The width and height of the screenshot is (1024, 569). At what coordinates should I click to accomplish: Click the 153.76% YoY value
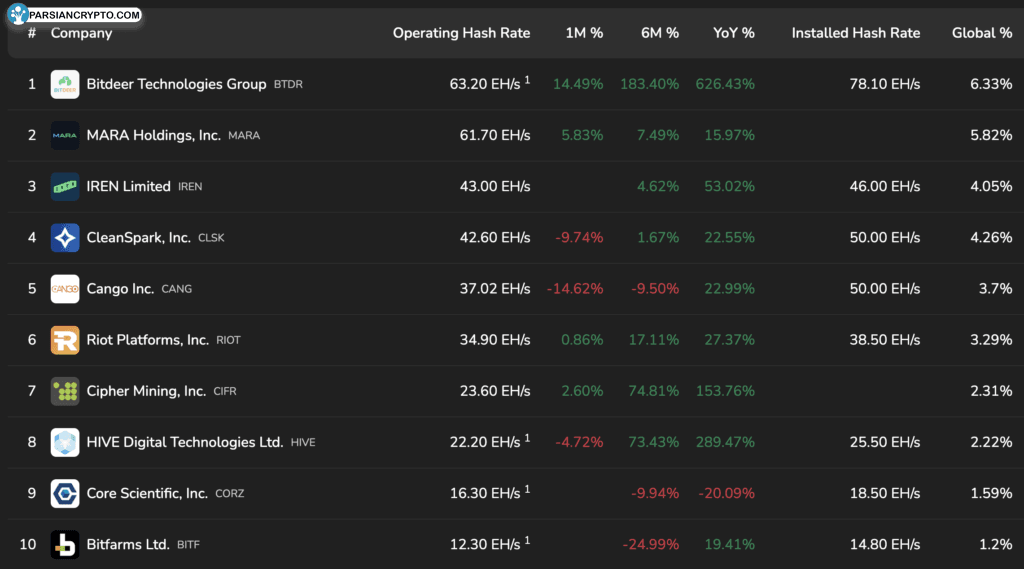coord(725,391)
